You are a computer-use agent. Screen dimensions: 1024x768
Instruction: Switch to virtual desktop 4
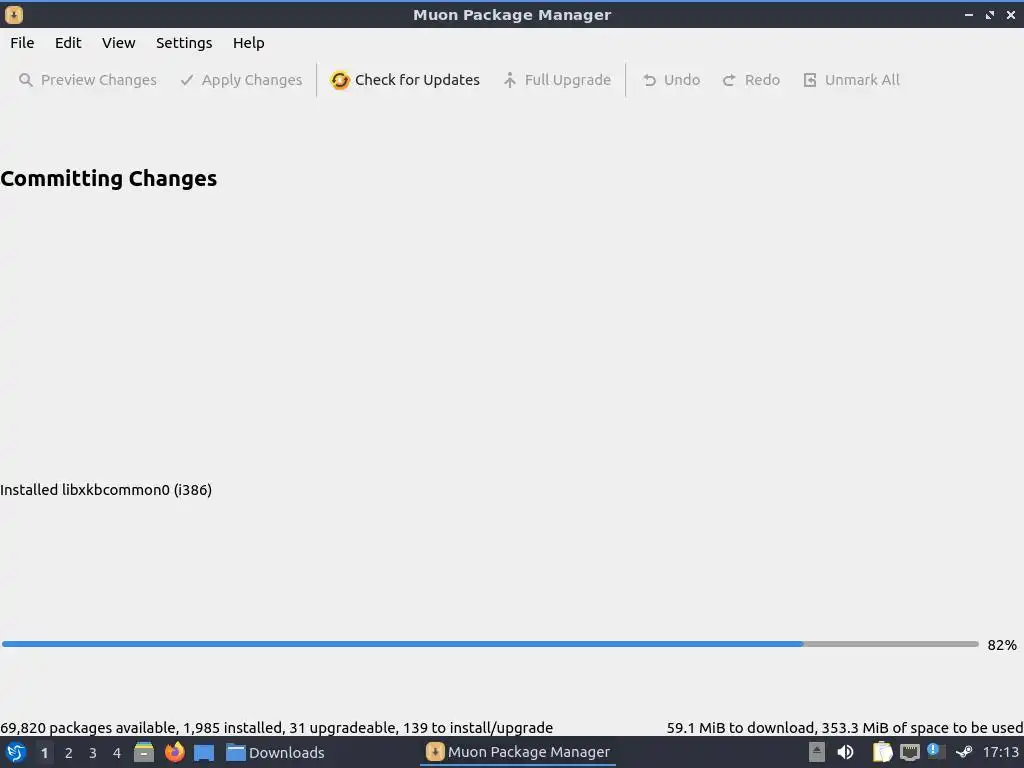117,753
